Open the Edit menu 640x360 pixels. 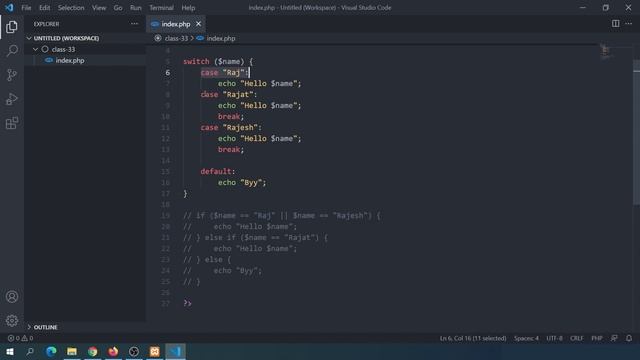pyautogui.click(x=44, y=7)
